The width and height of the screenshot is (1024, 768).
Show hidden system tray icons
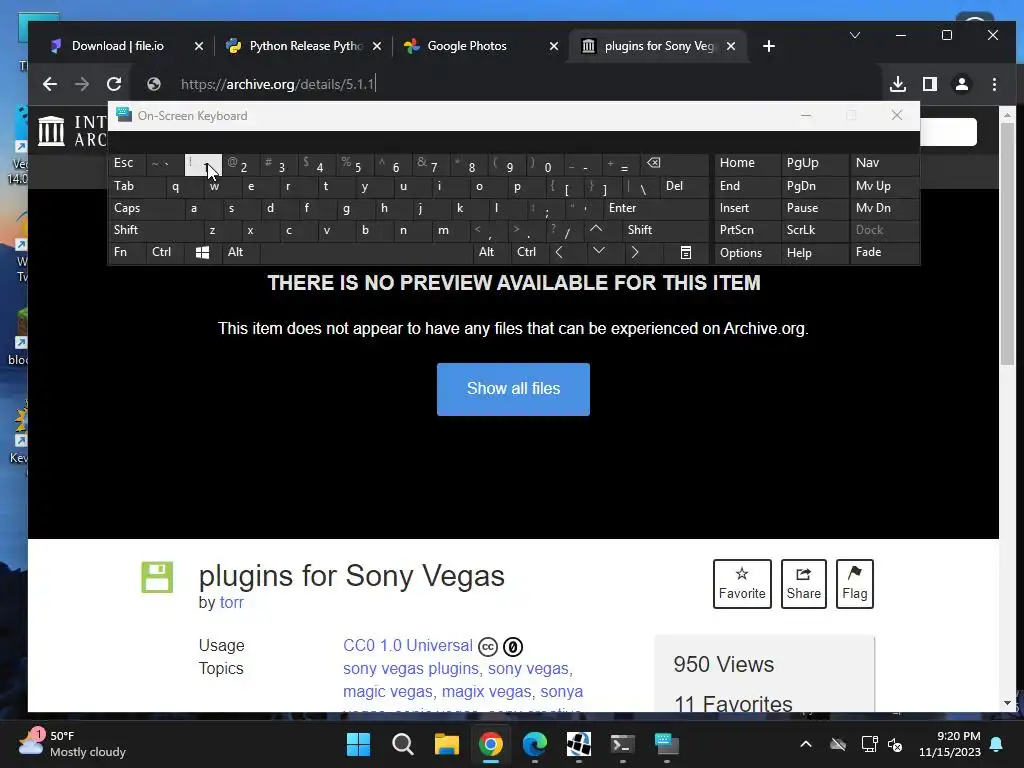click(x=806, y=744)
